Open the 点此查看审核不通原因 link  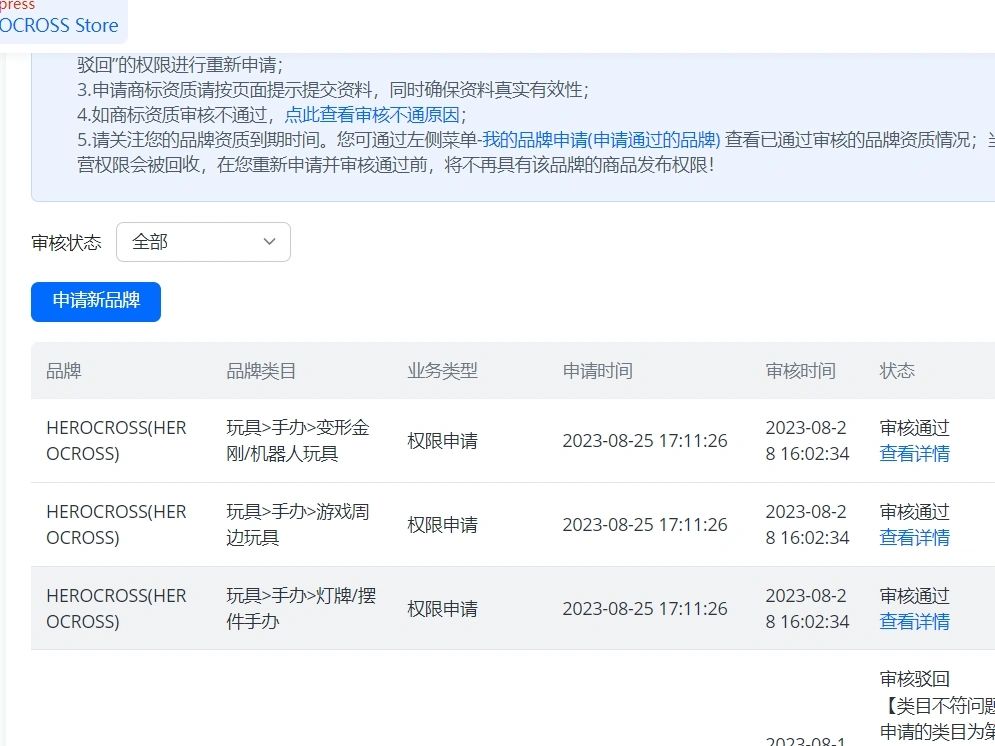tap(372, 115)
